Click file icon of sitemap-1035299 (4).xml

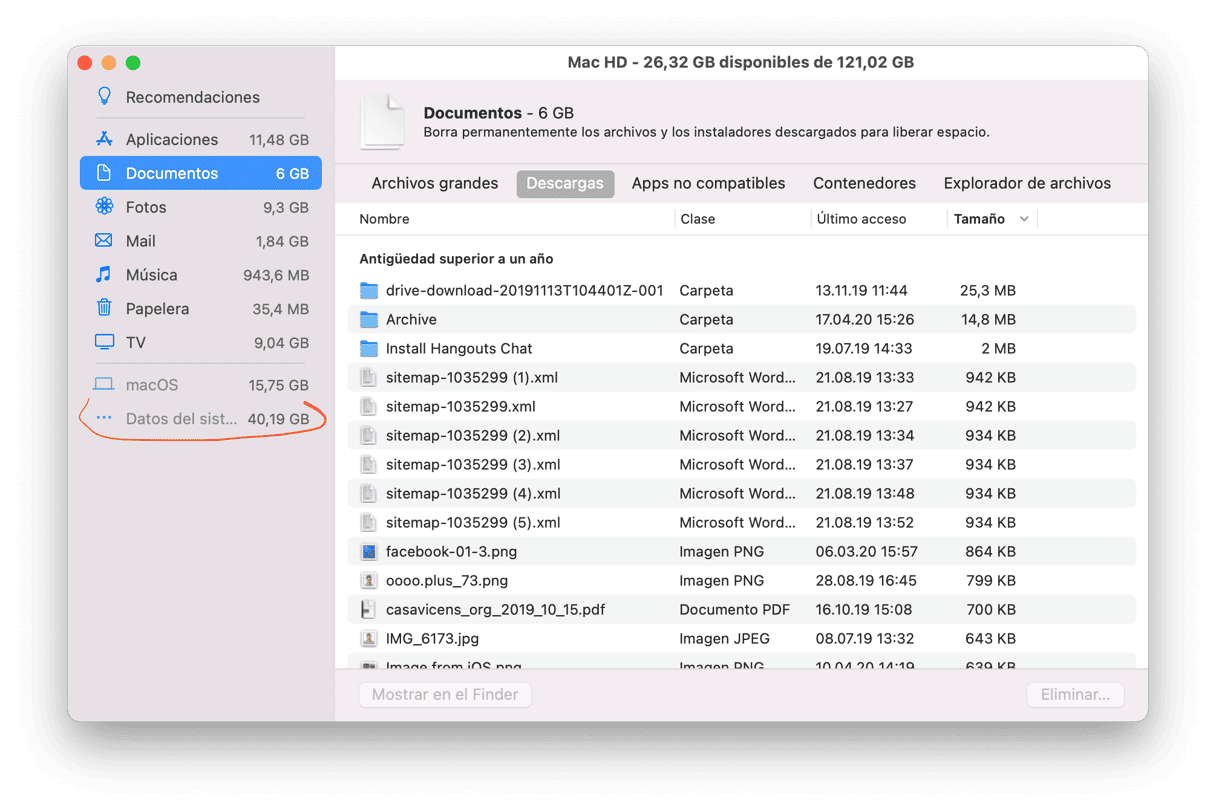click(369, 494)
